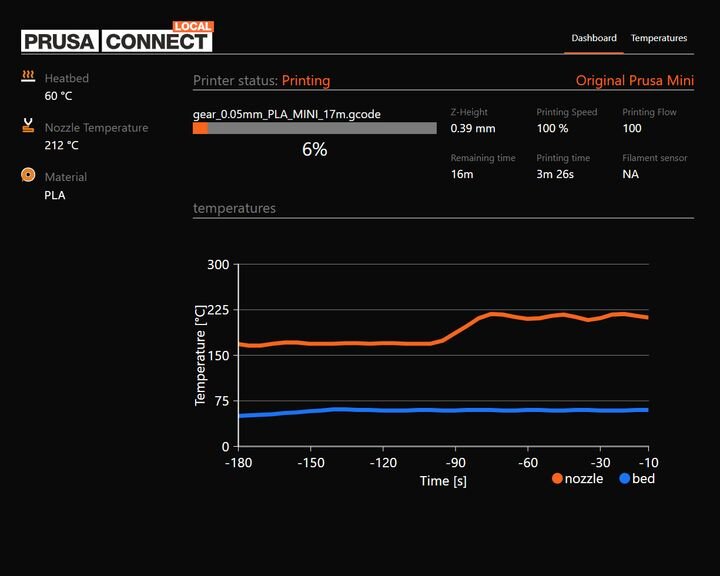Viewport: 720px width, 576px height.
Task: Click the heatbed icon in sidebar
Action: 28,77
